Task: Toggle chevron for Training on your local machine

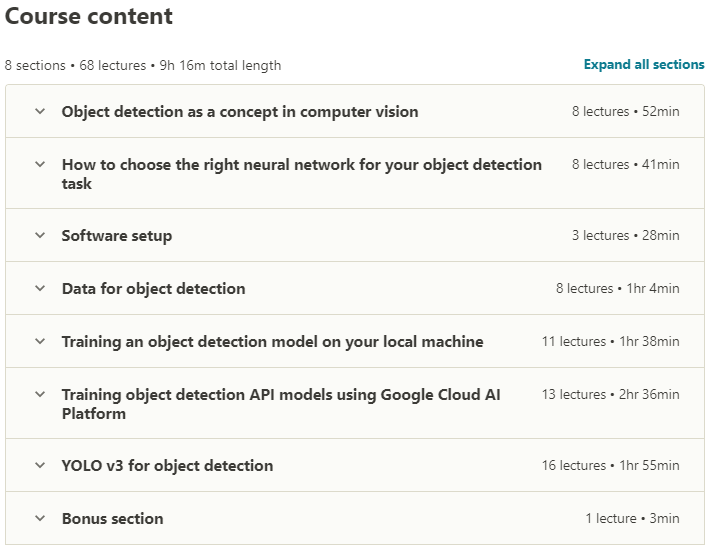Action: [x=40, y=342]
